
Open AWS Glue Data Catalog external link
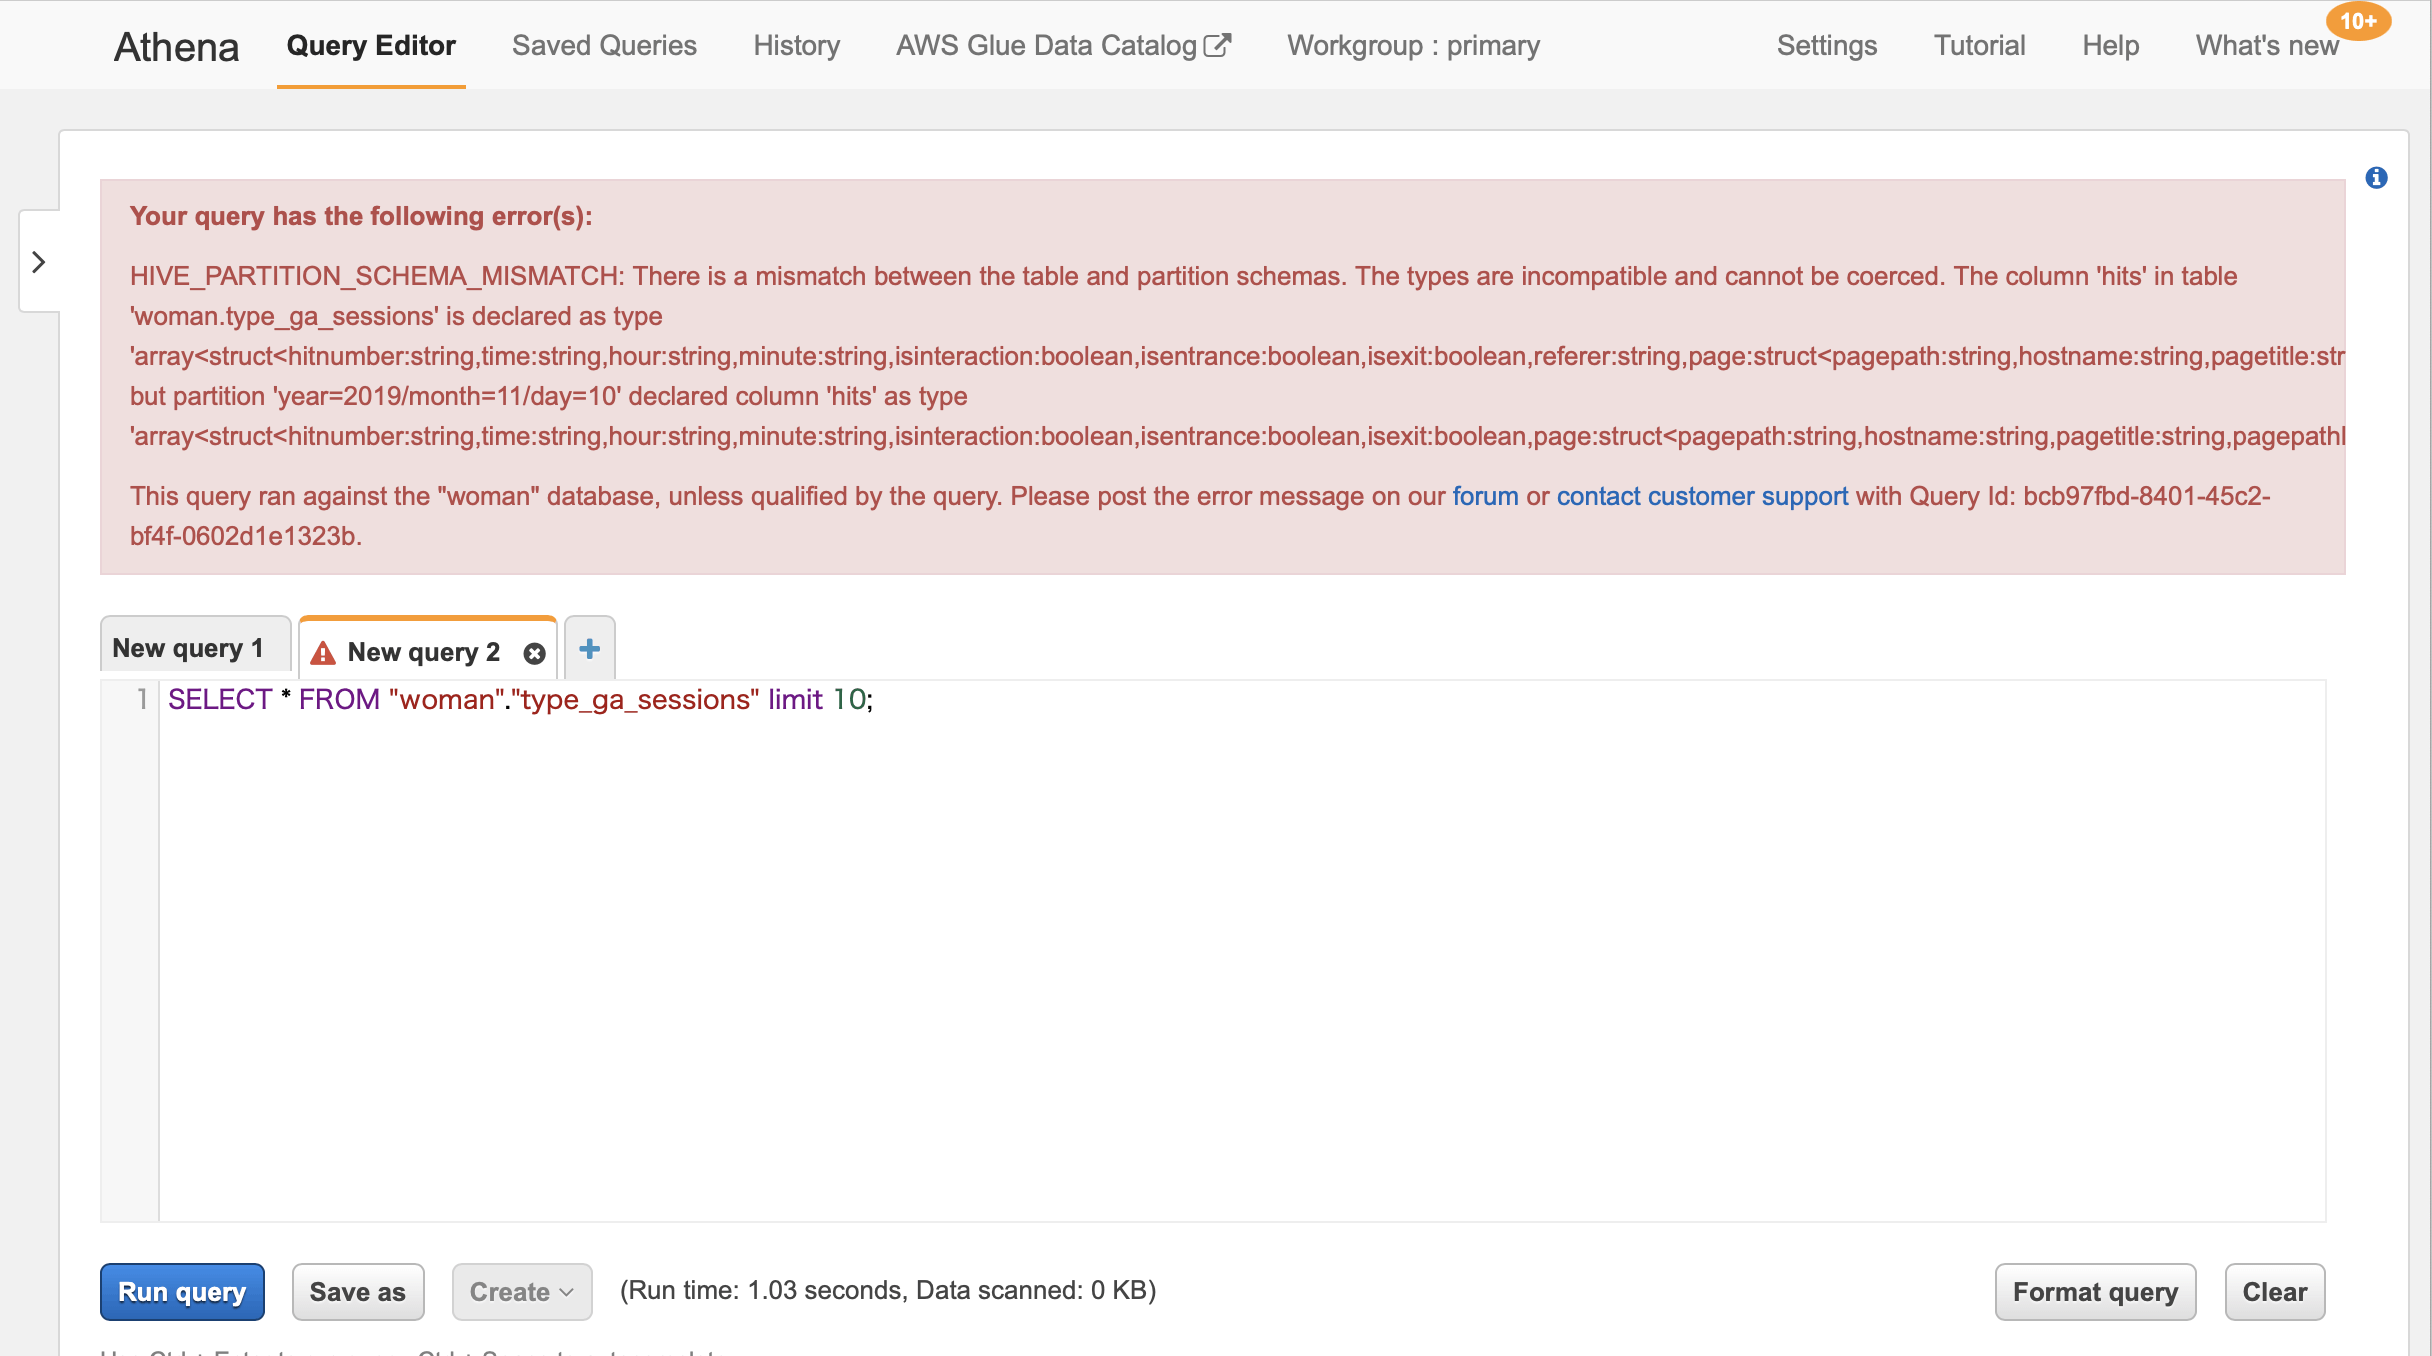pos(1062,46)
